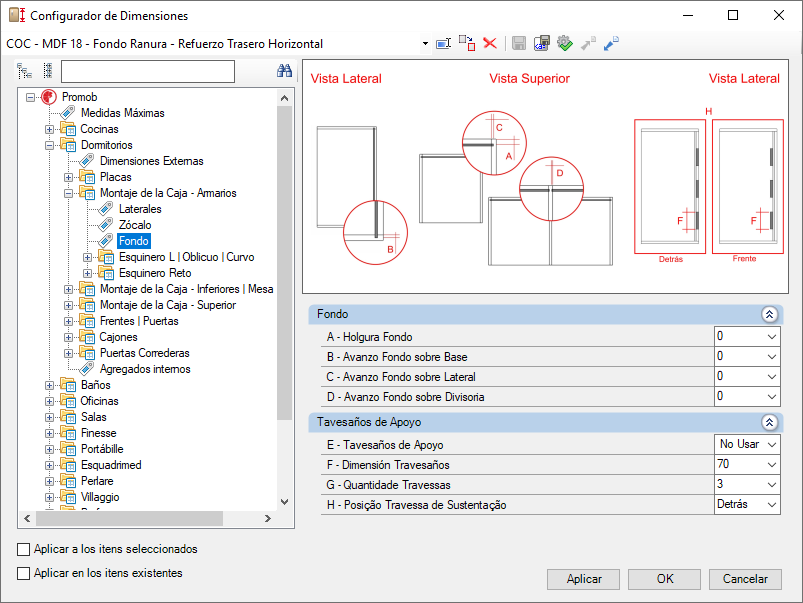
Task: Open the G - Quantidade Travessas dropdown
Action: (x=772, y=484)
